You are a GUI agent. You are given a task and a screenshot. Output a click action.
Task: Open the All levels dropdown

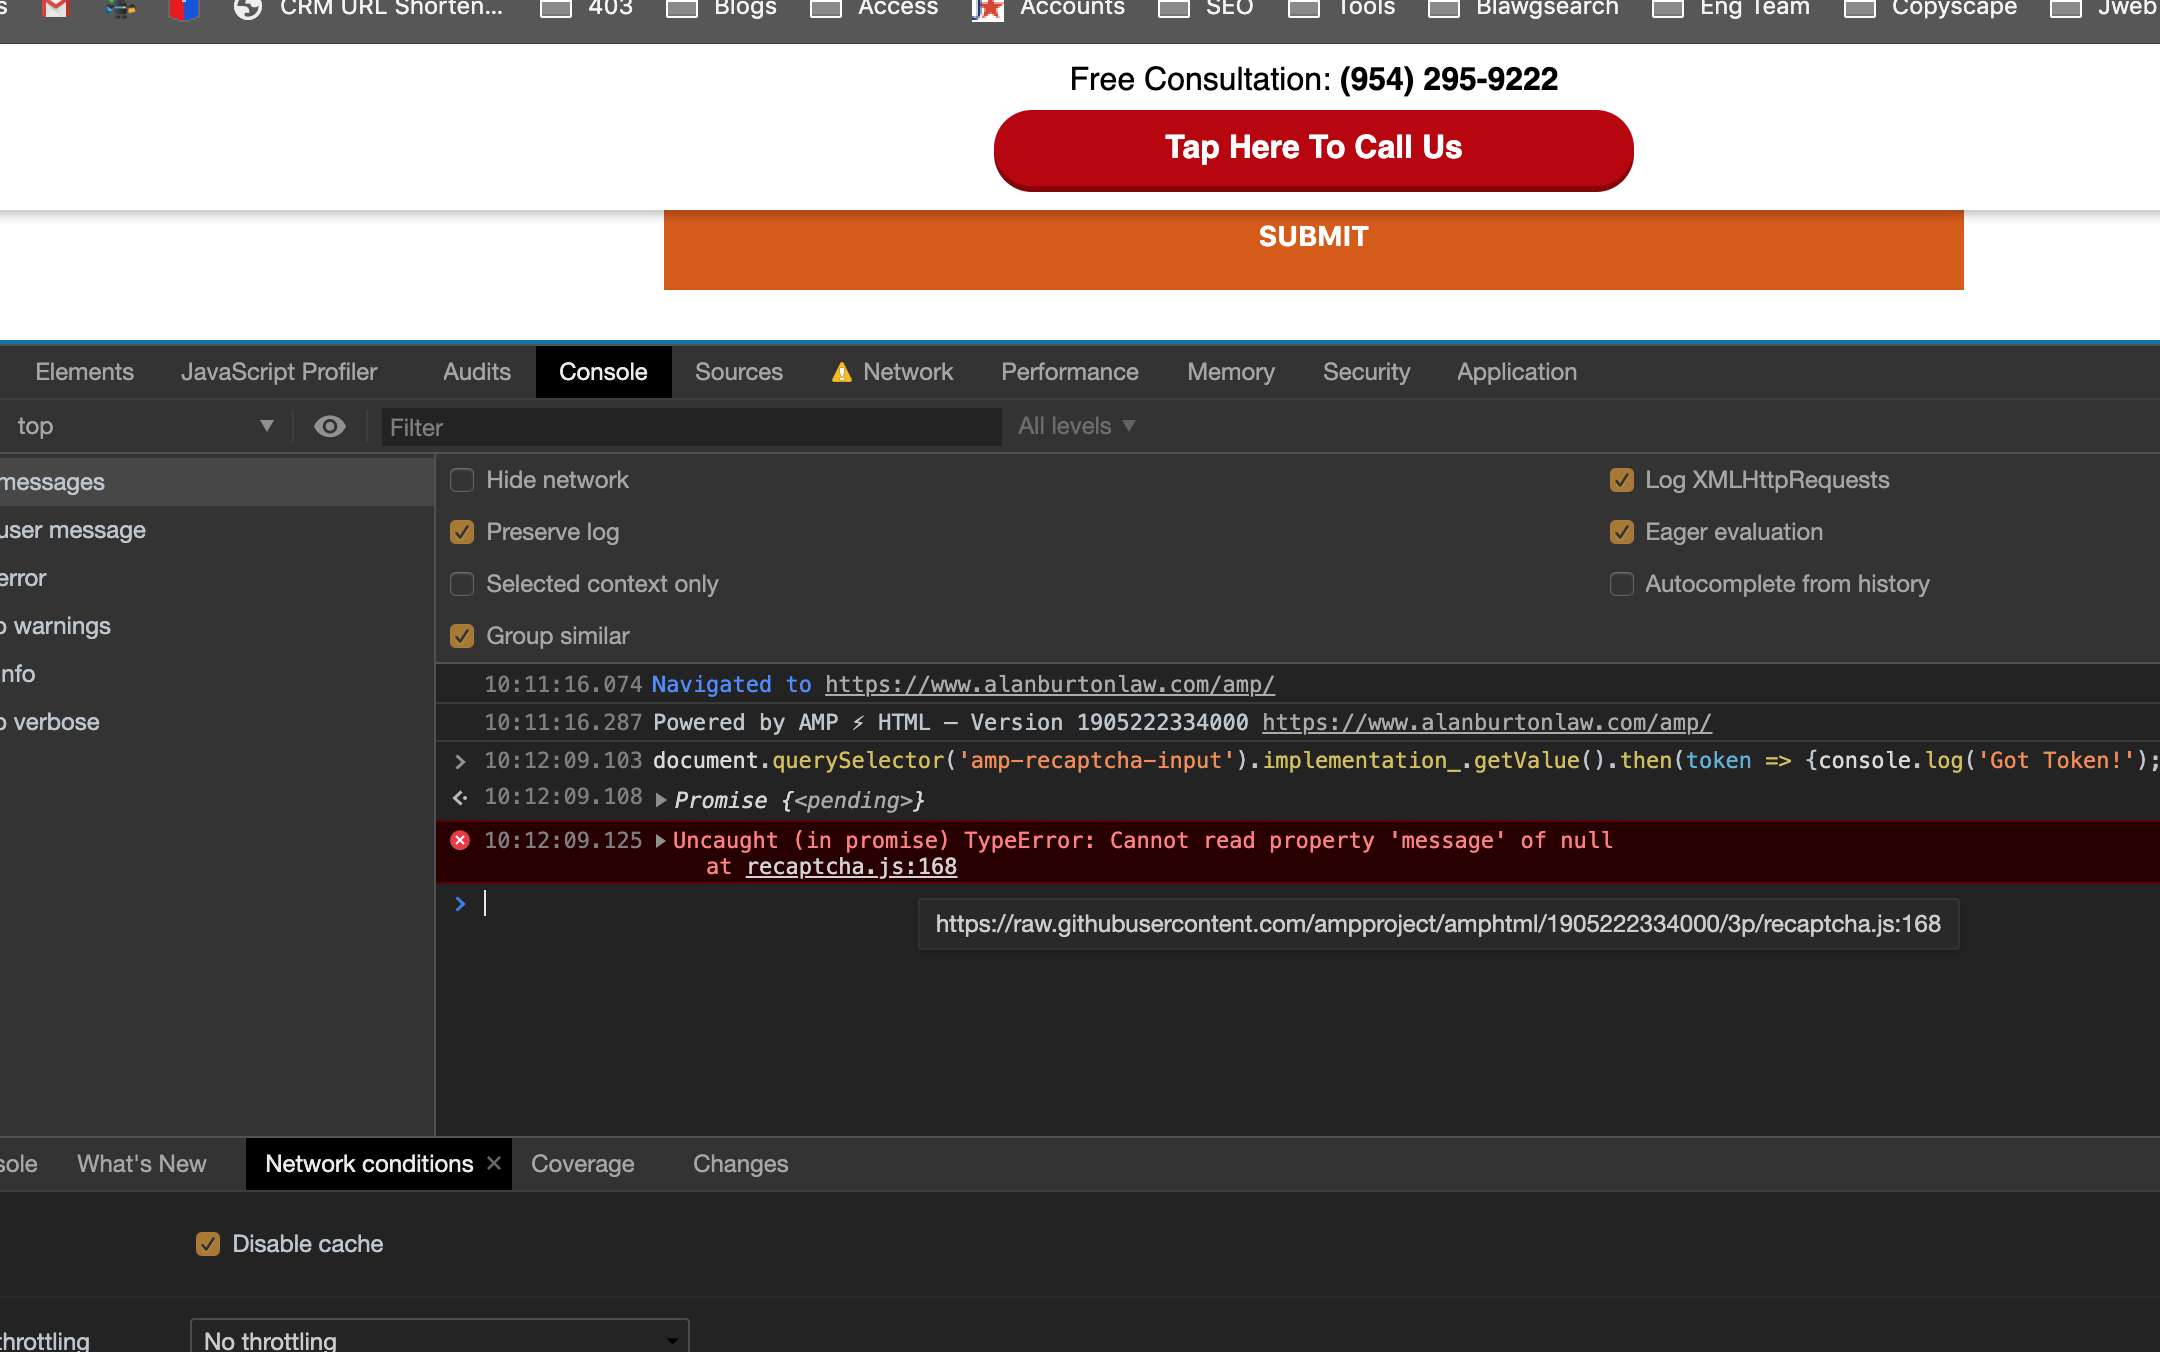point(1076,426)
